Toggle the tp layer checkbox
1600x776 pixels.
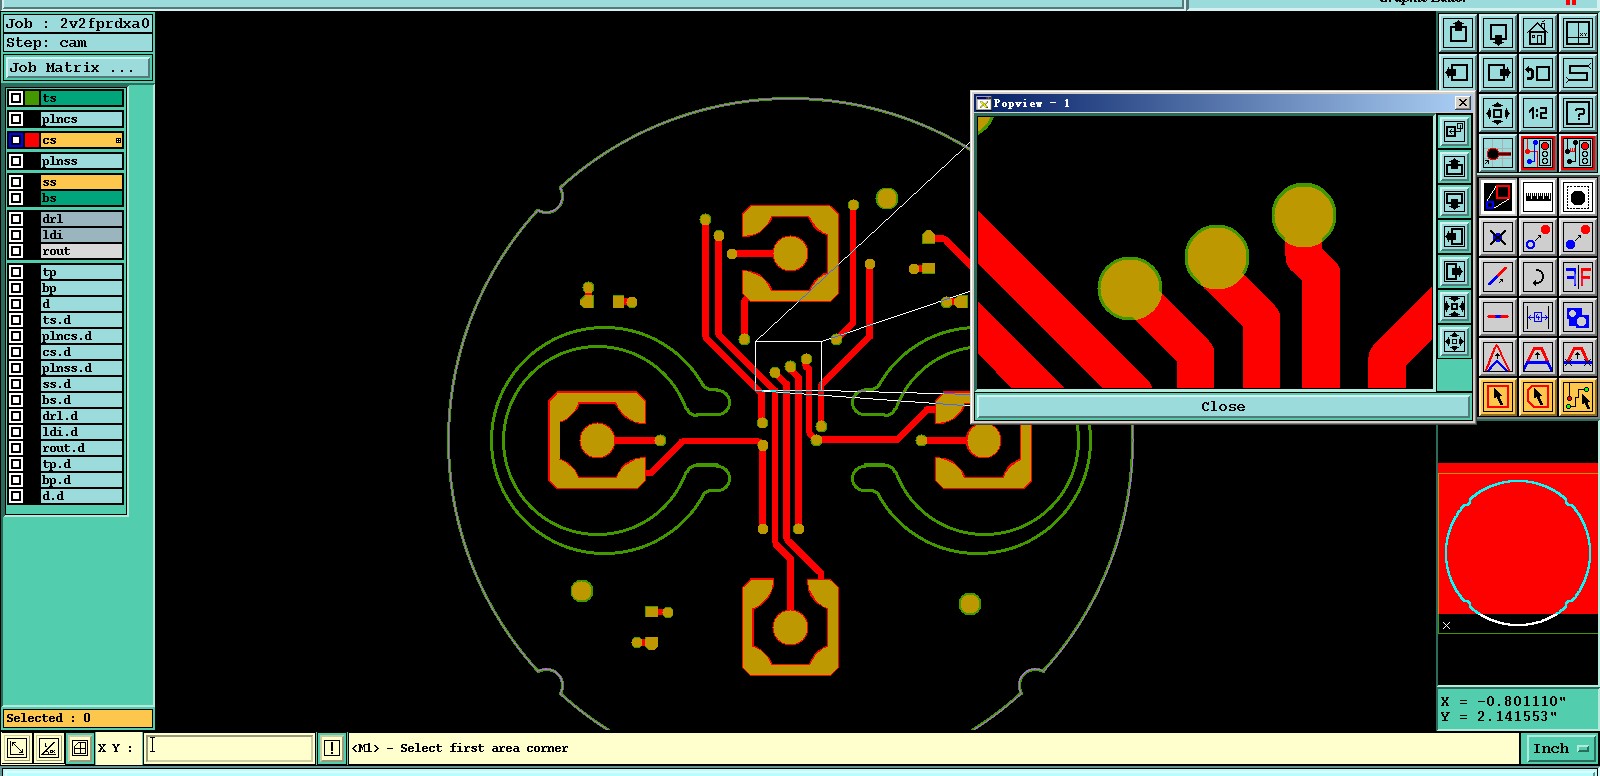tap(16, 272)
